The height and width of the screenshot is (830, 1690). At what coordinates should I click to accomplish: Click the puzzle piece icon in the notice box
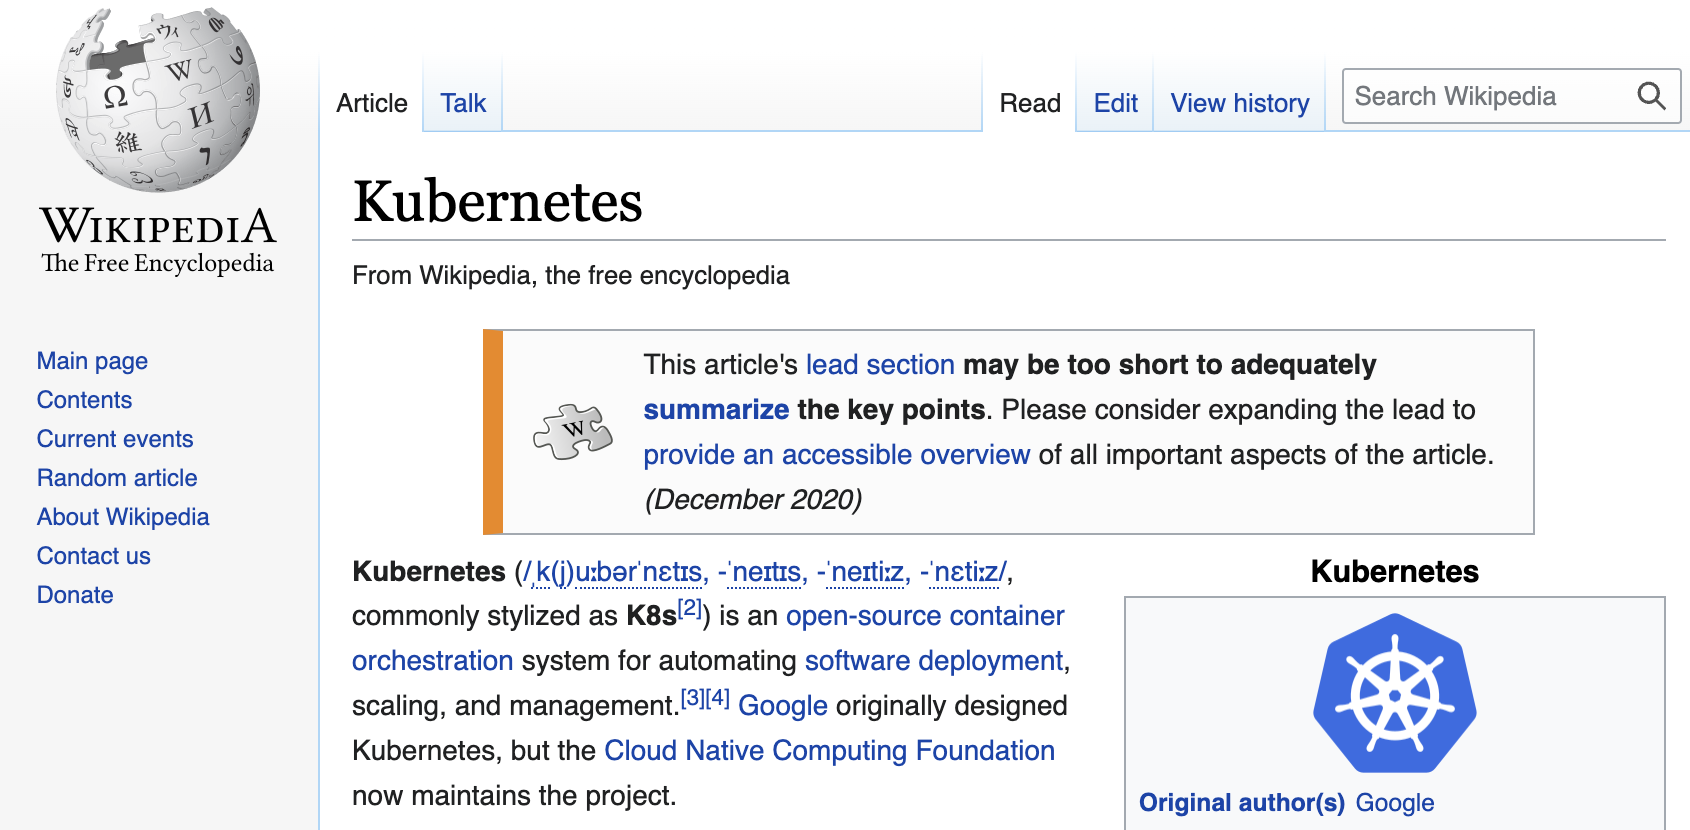click(x=573, y=432)
